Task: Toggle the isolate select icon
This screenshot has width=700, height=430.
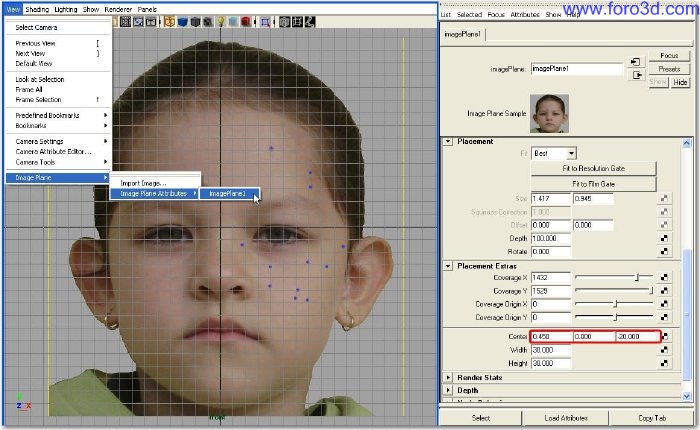Action: click(266, 22)
